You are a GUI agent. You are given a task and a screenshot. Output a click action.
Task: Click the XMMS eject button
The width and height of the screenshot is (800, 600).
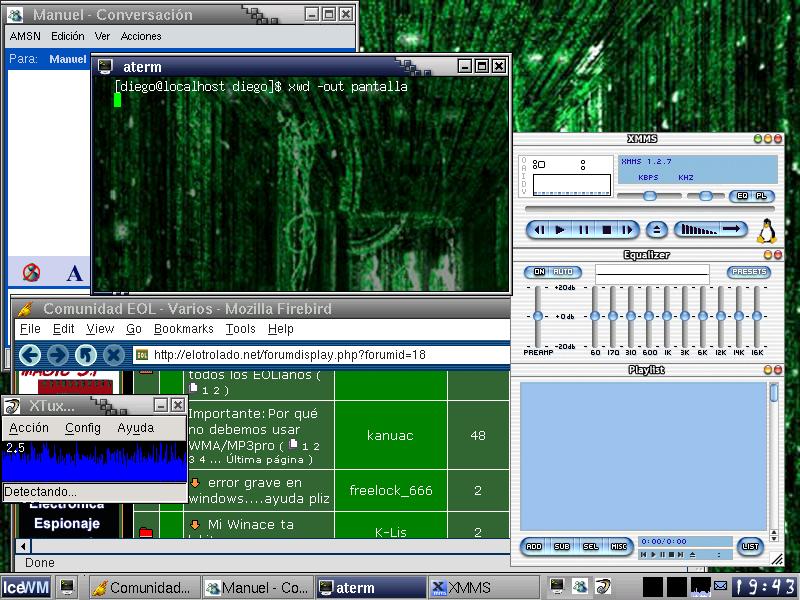click(655, 230)
